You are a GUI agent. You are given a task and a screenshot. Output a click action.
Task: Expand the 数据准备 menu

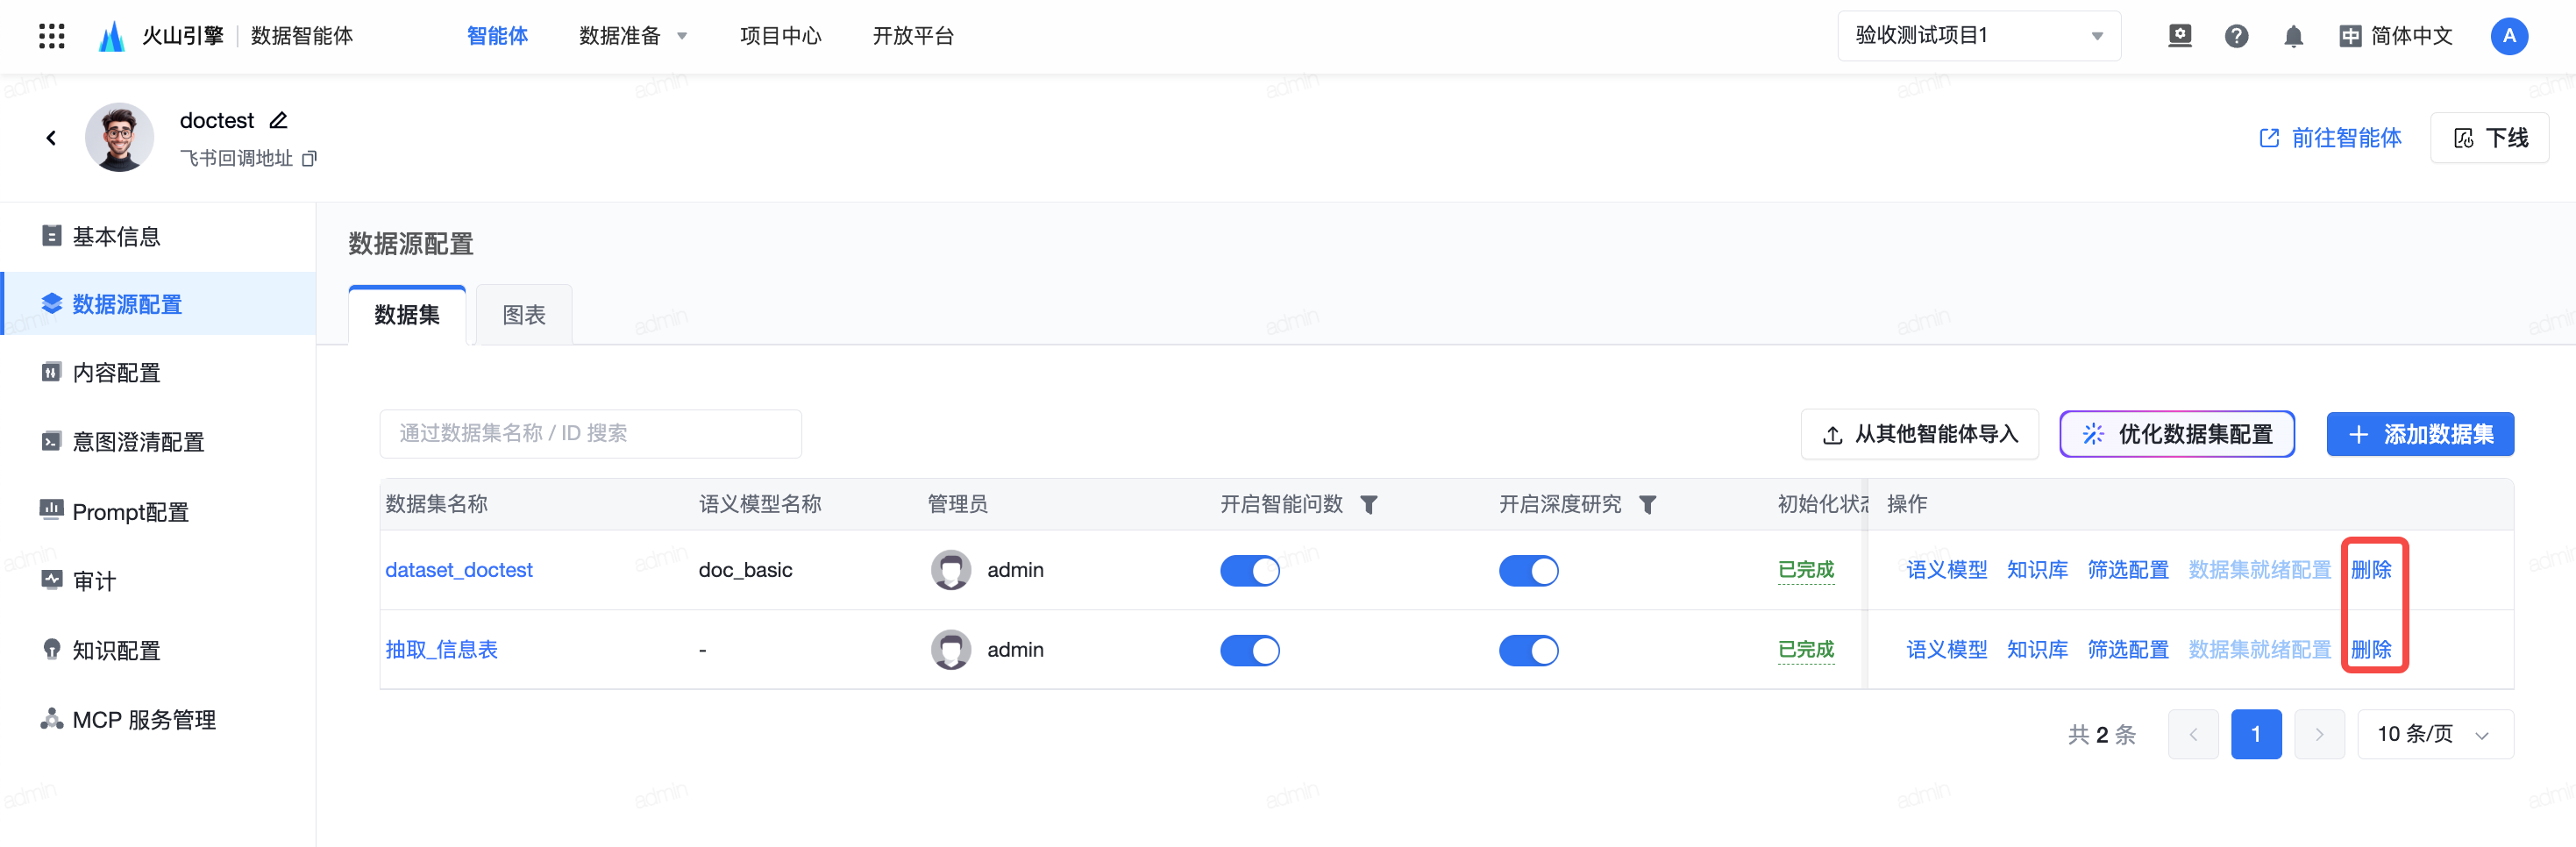[x=632, y=36]
